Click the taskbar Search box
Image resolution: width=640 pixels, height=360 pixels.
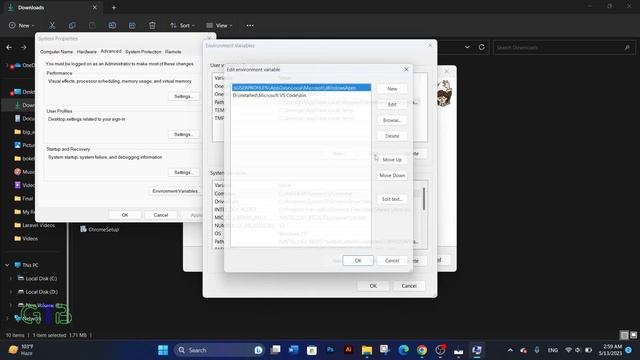point(218,350)
